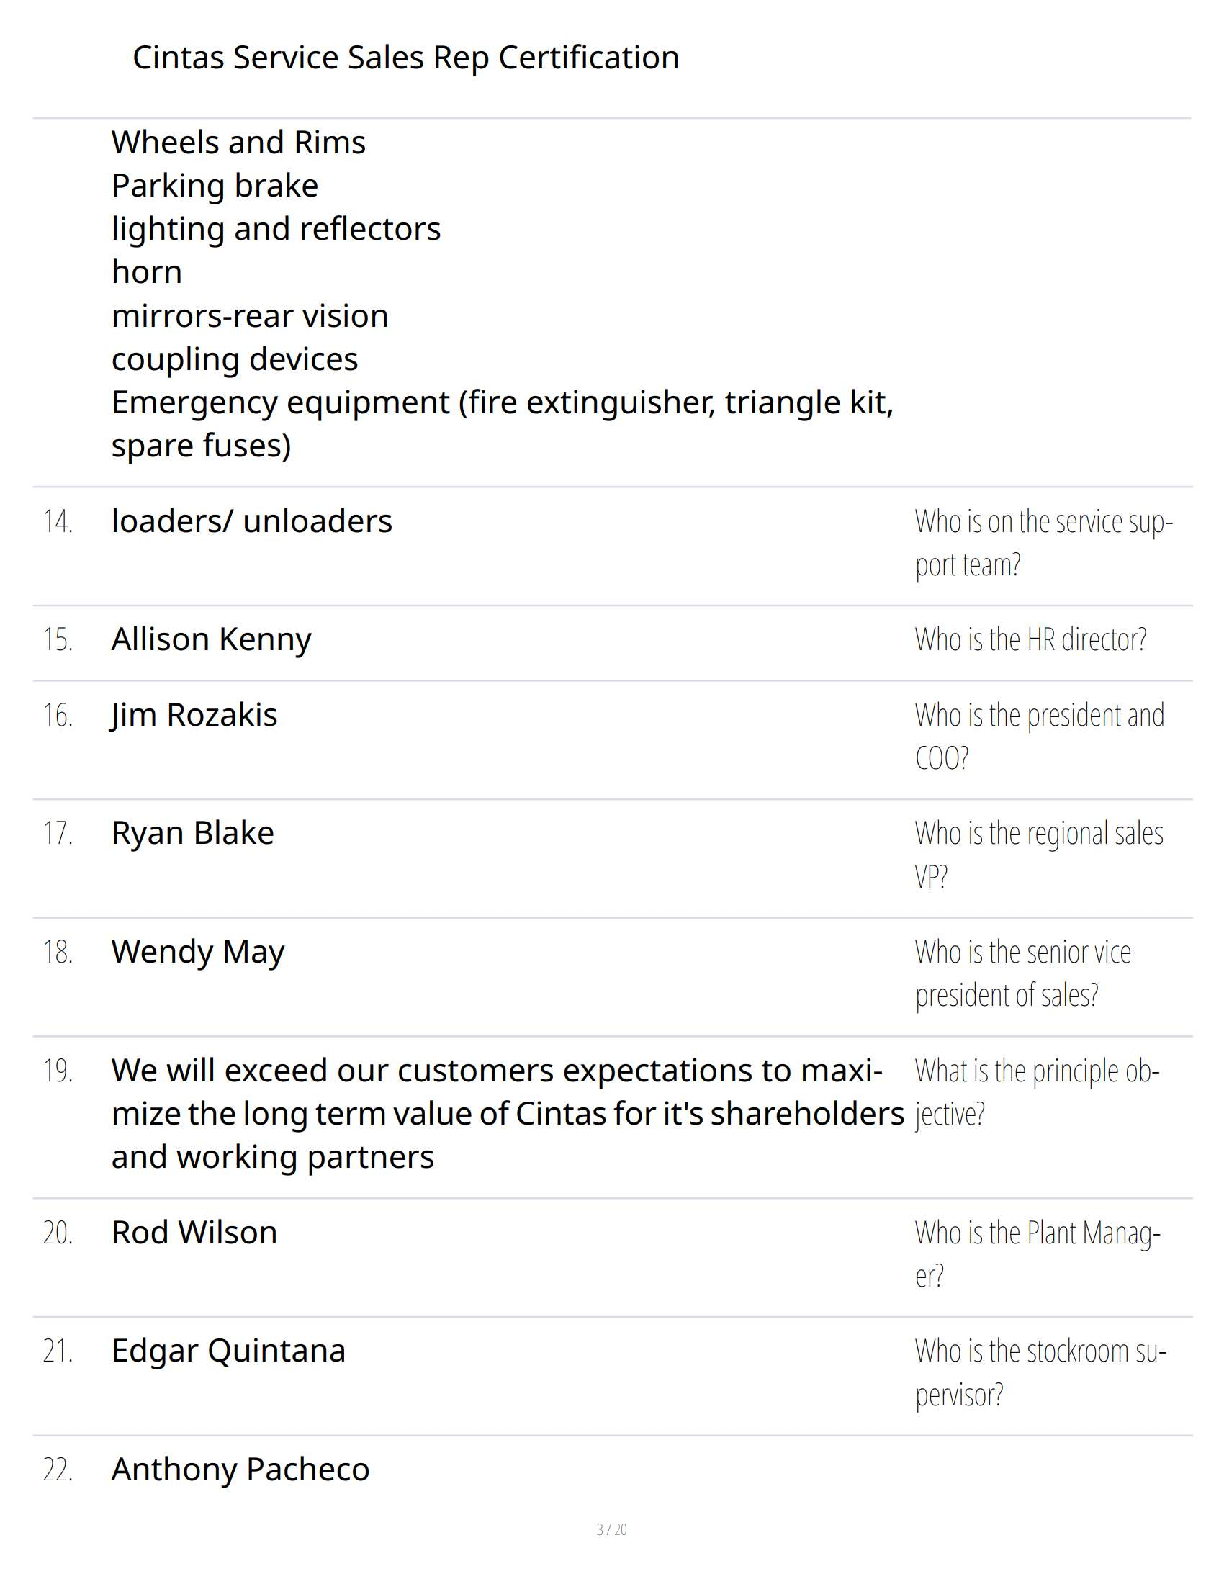Click the senior vice president of sales question
Viewport: 1224px width, 1584px height.
pos(1022,974)
